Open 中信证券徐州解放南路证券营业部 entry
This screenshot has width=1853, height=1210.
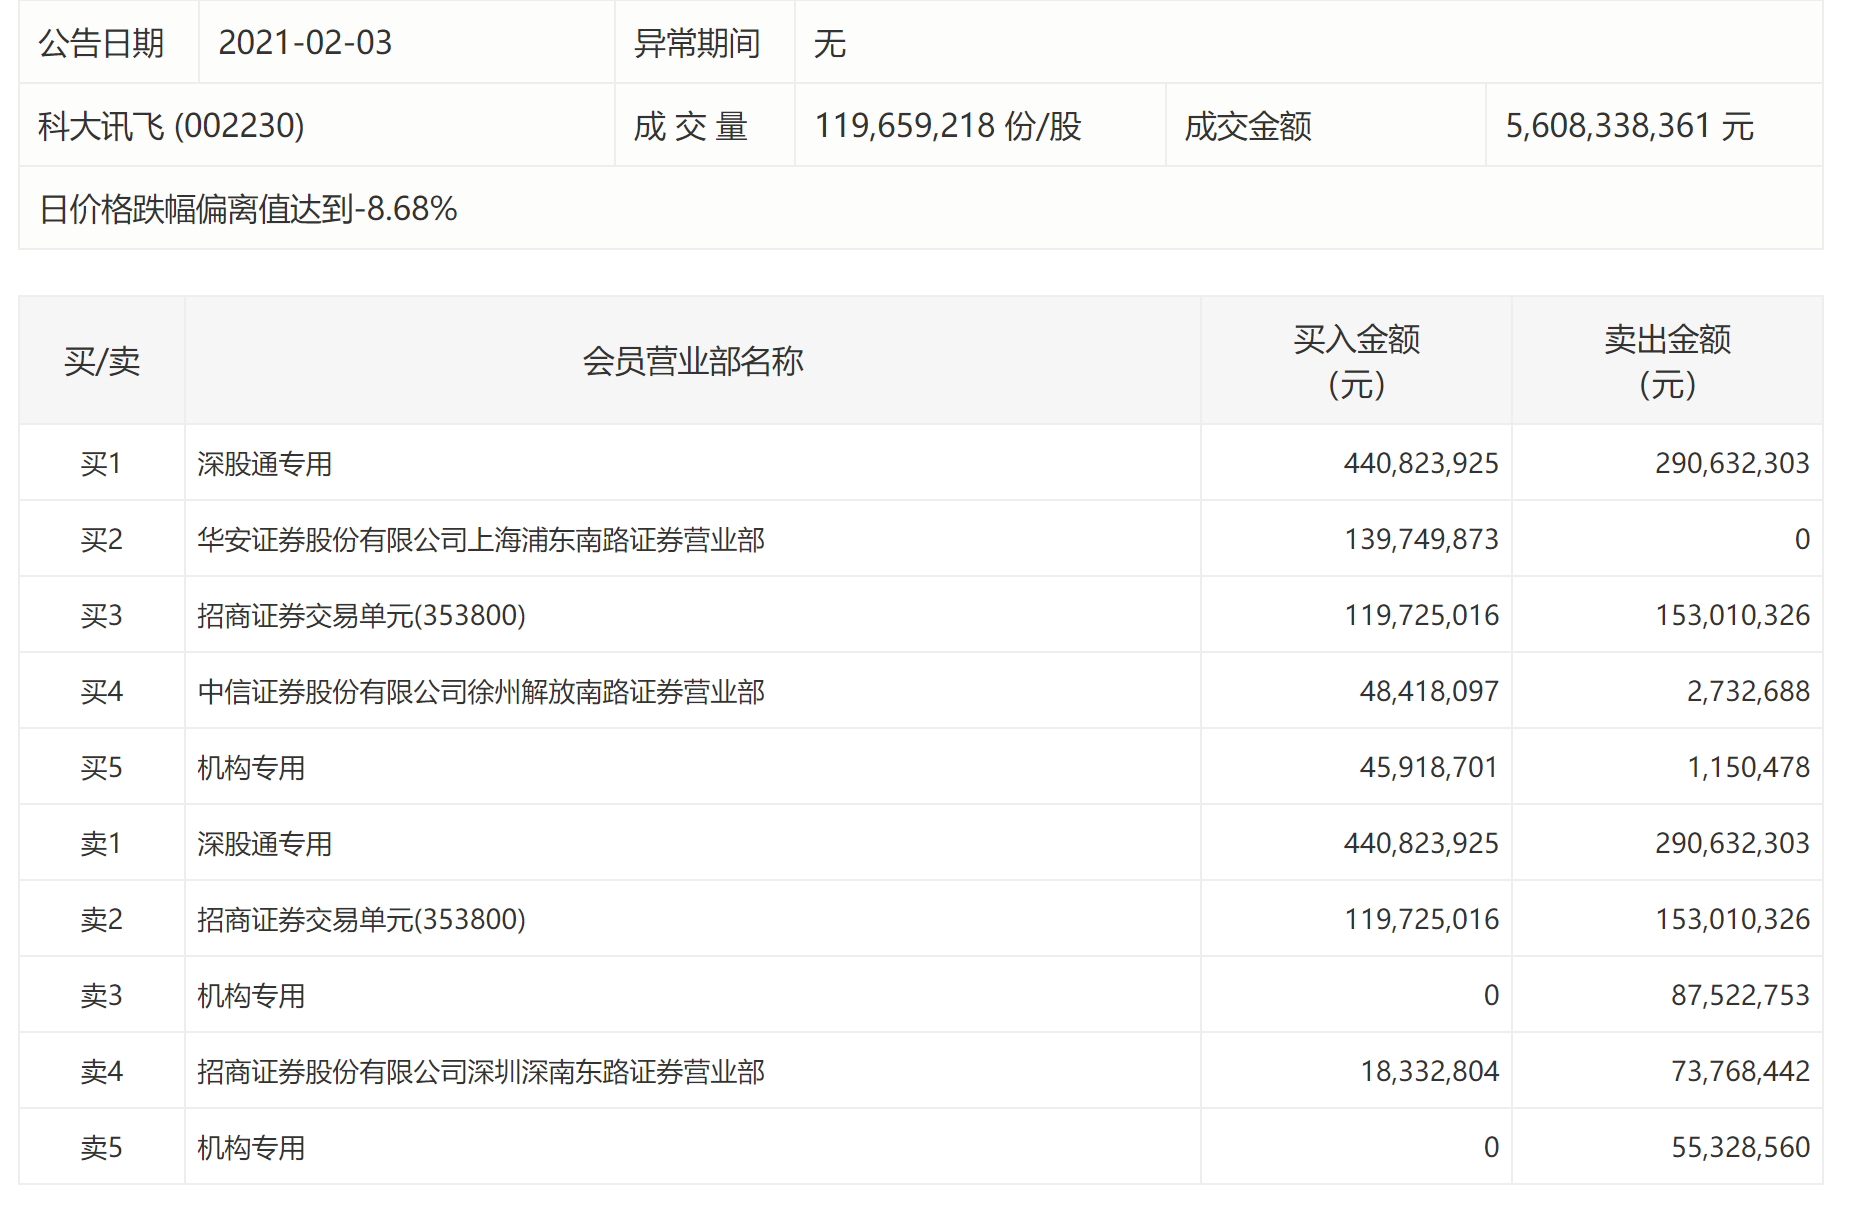[x=481, y=692]
